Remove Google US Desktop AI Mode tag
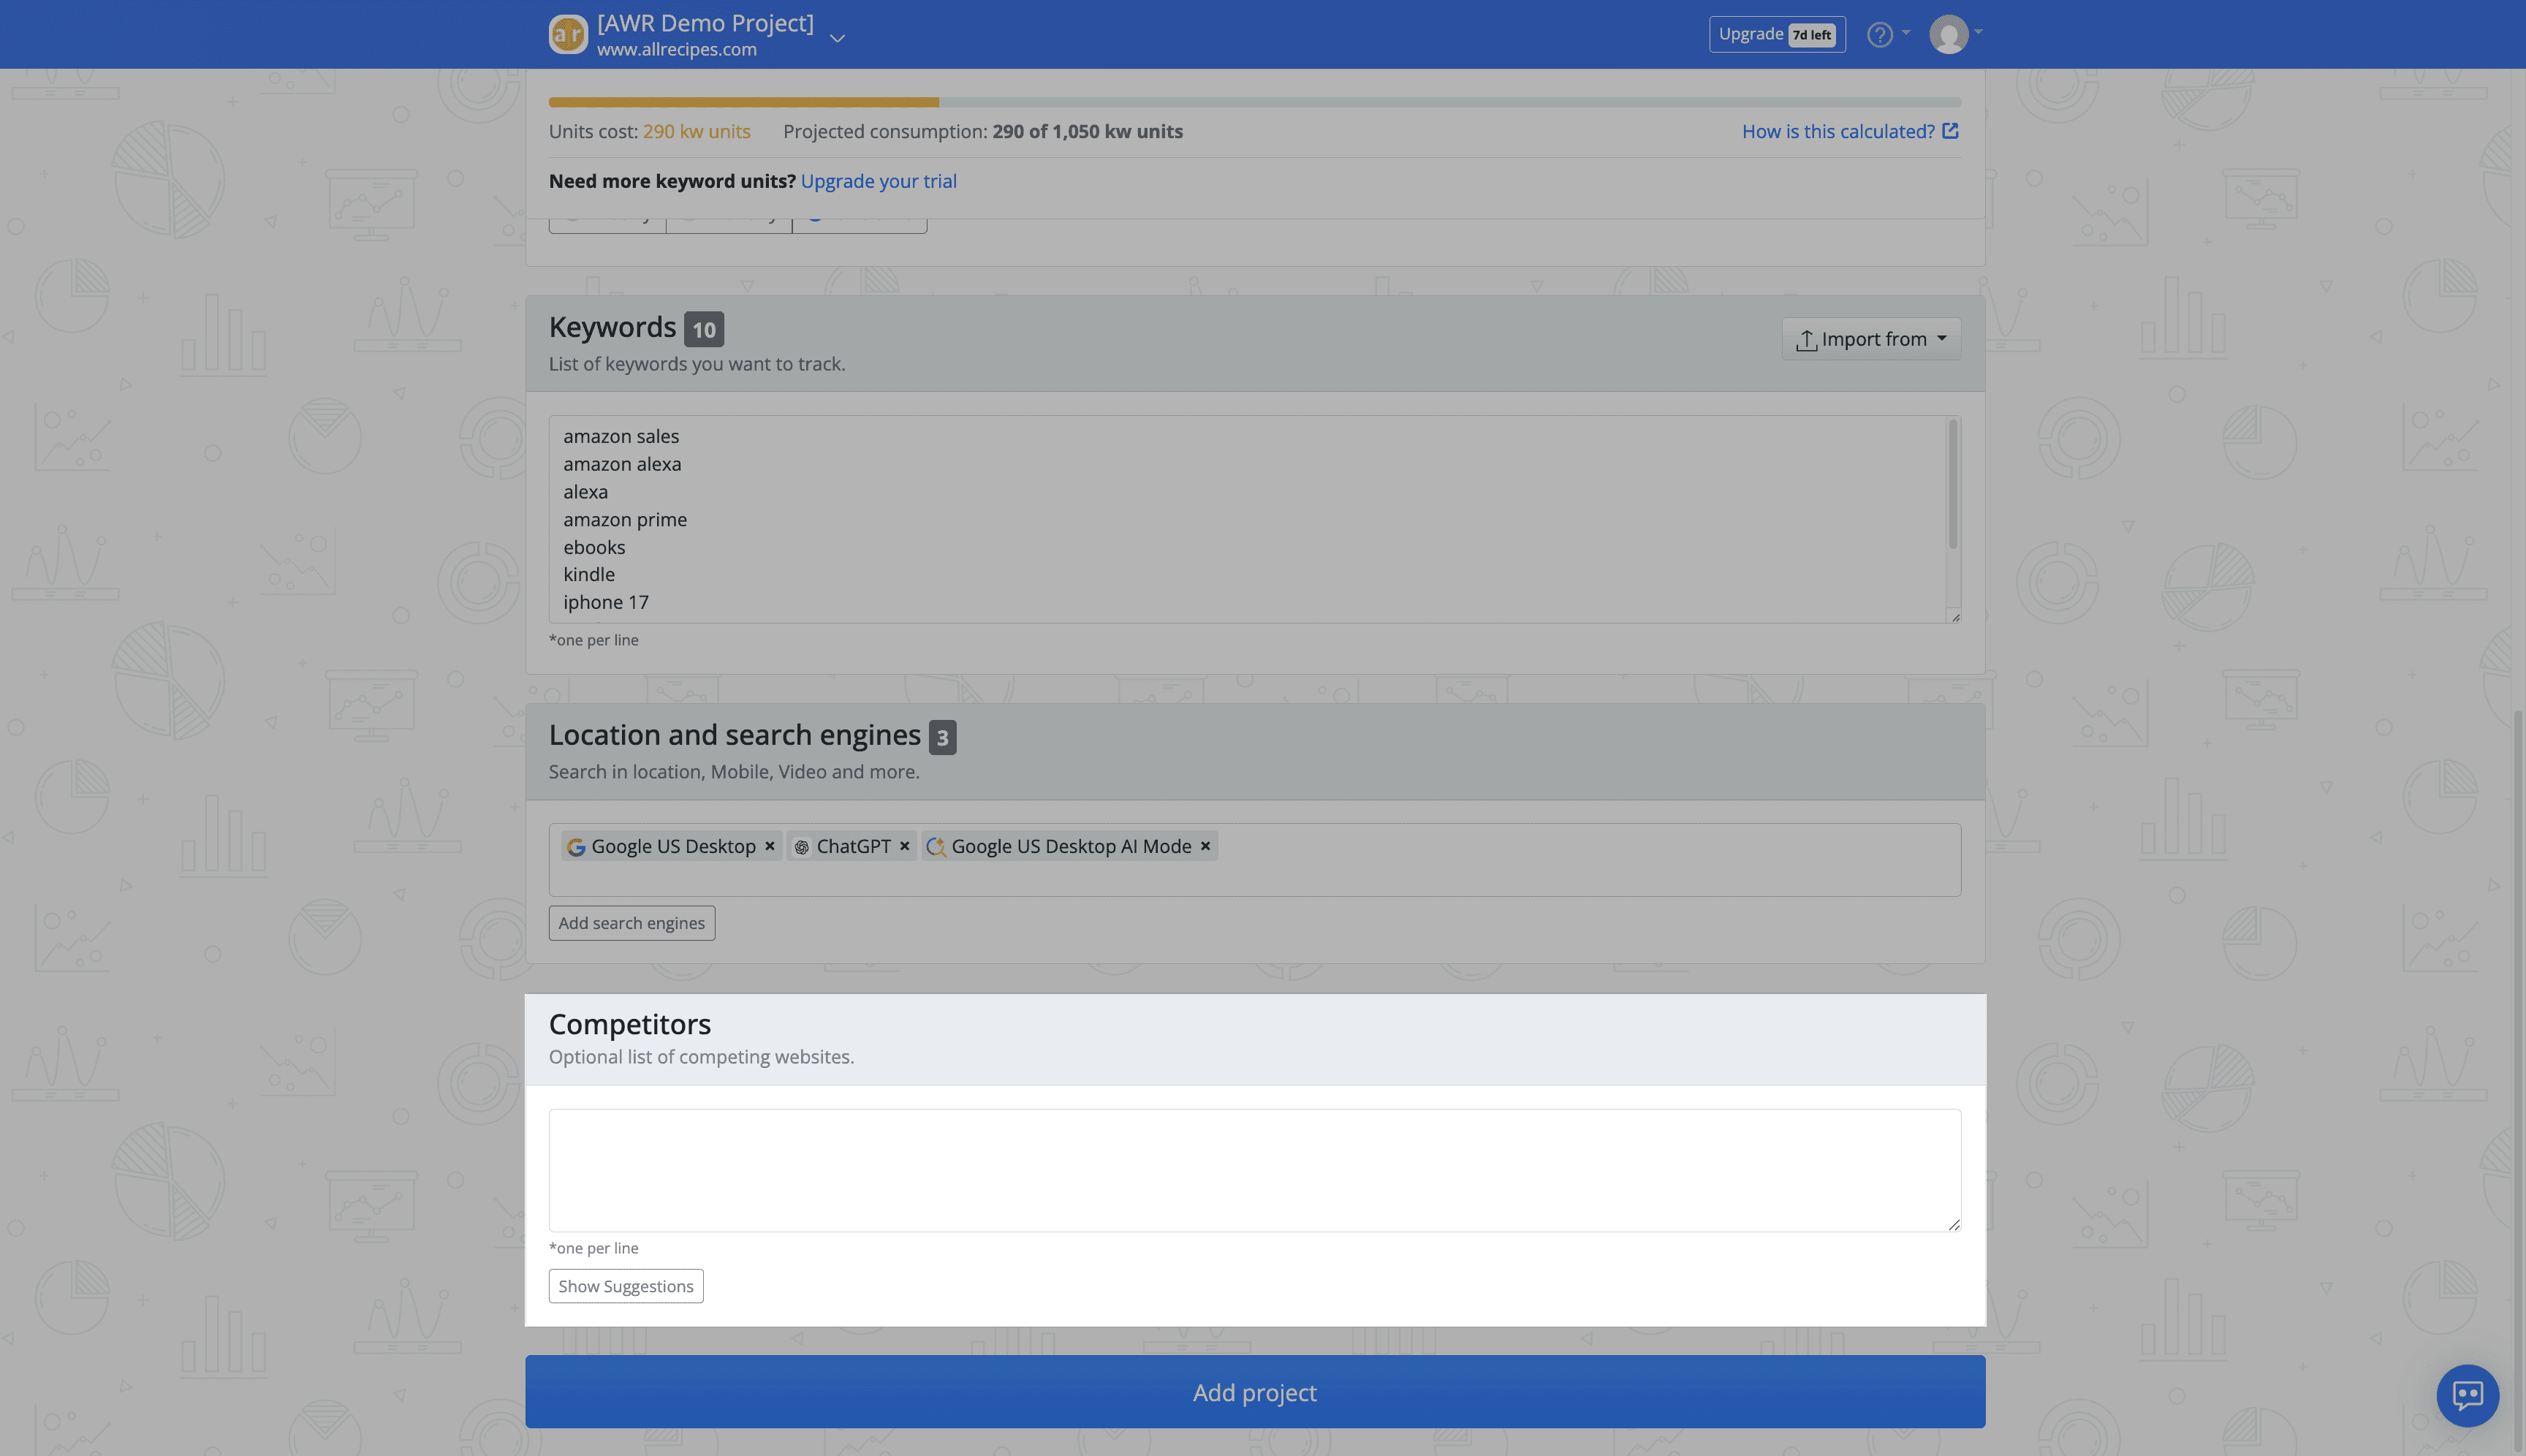The image size is (2526, 1456). (x=1205, y=846)
